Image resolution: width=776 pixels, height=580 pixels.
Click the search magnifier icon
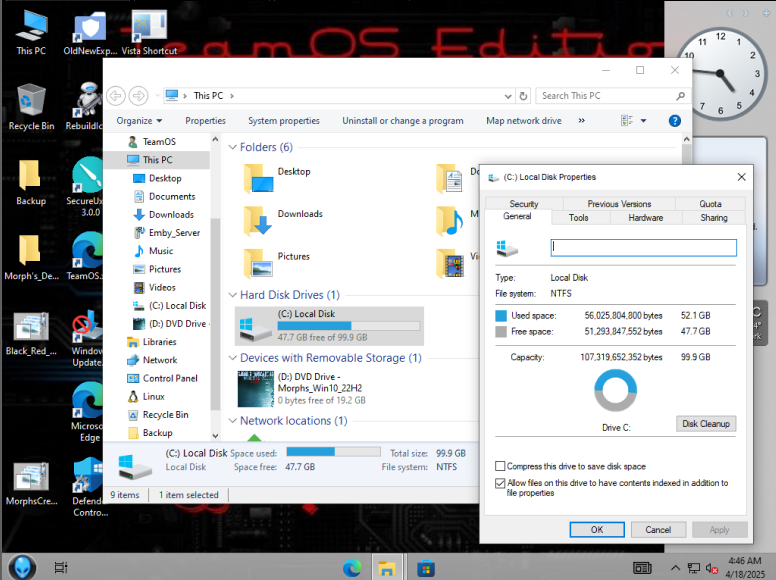tap(680, 96)
